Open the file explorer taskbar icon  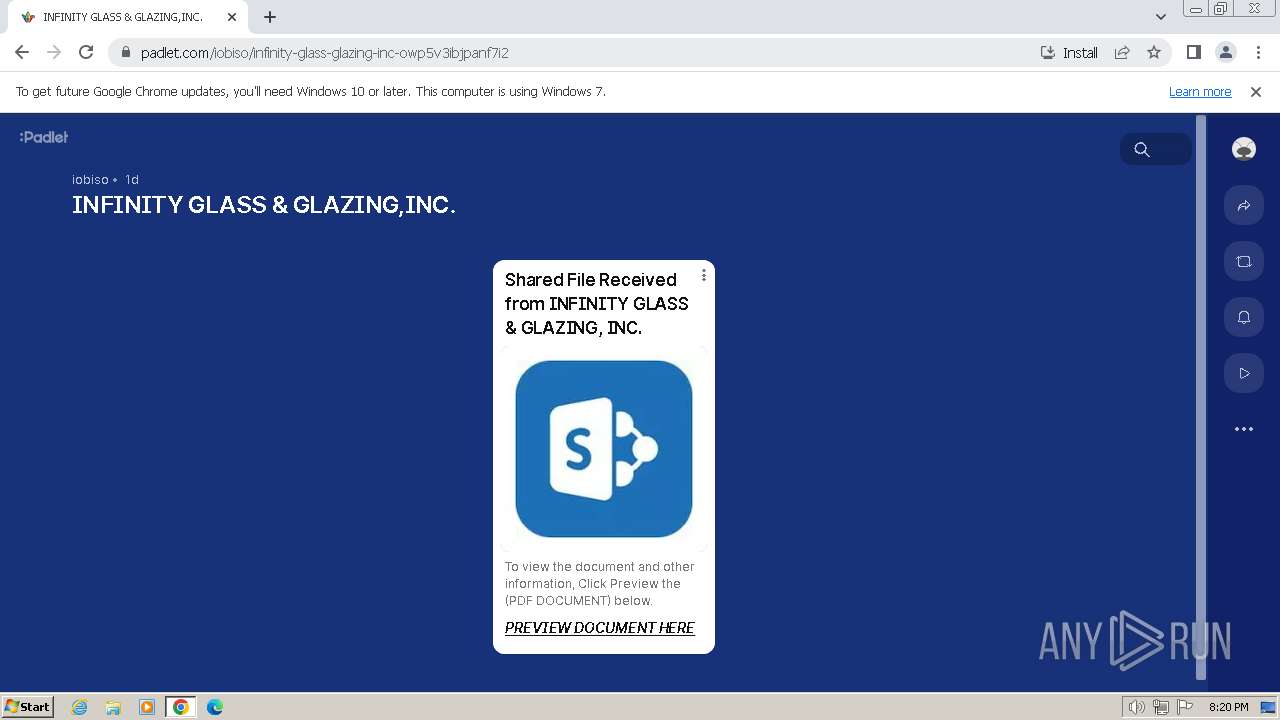coord(113,707)
